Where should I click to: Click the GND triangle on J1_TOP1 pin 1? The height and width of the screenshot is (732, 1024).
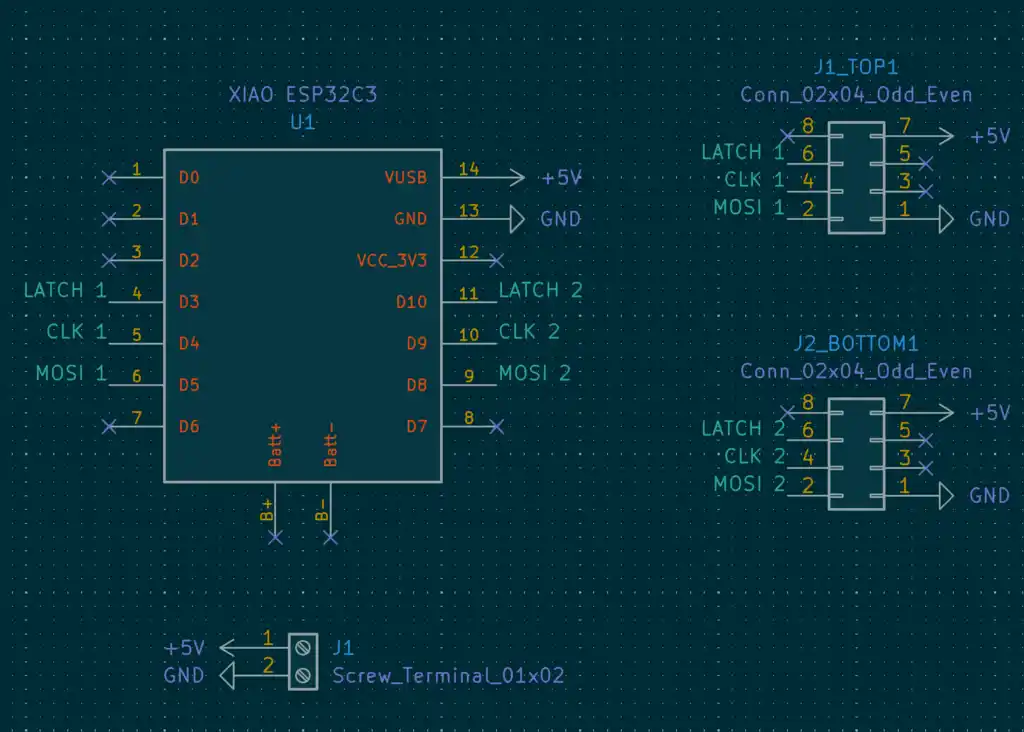pyautogui.click(x=946, y=219)
